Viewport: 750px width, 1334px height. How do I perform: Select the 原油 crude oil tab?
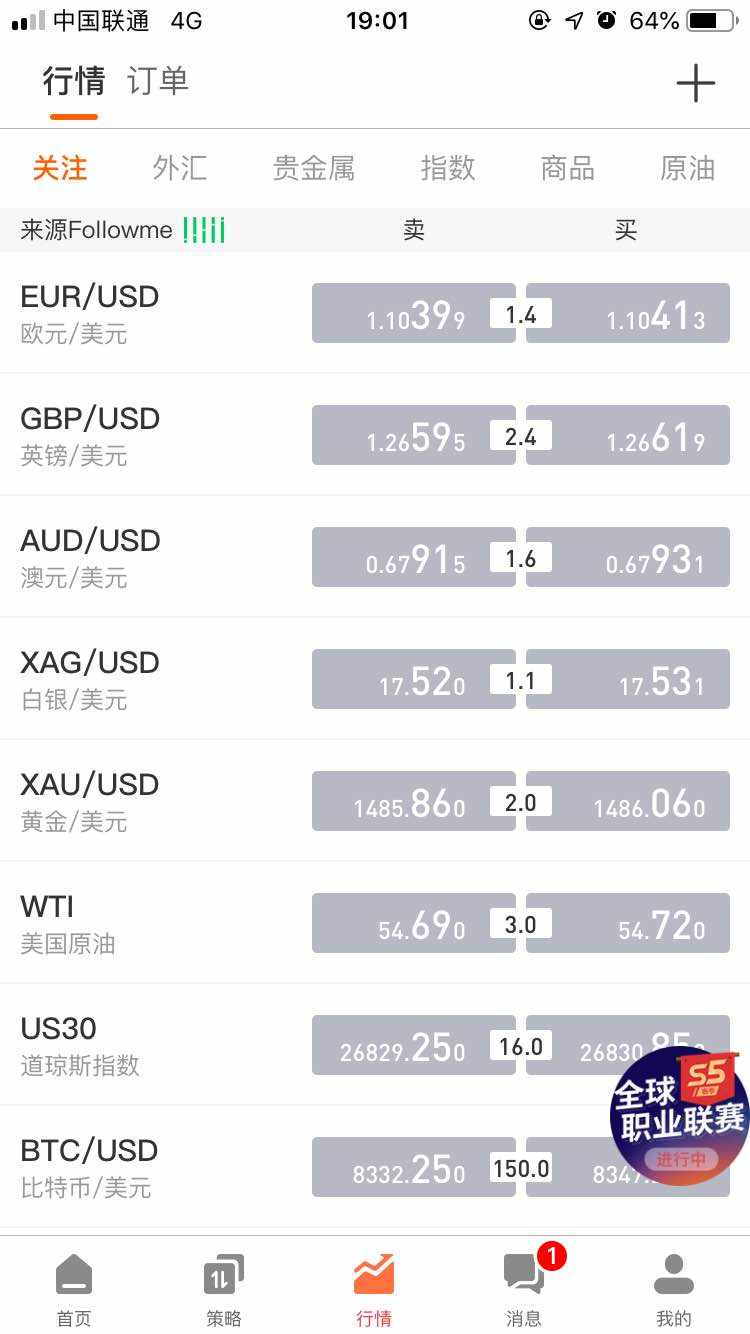tap(687, 168)
